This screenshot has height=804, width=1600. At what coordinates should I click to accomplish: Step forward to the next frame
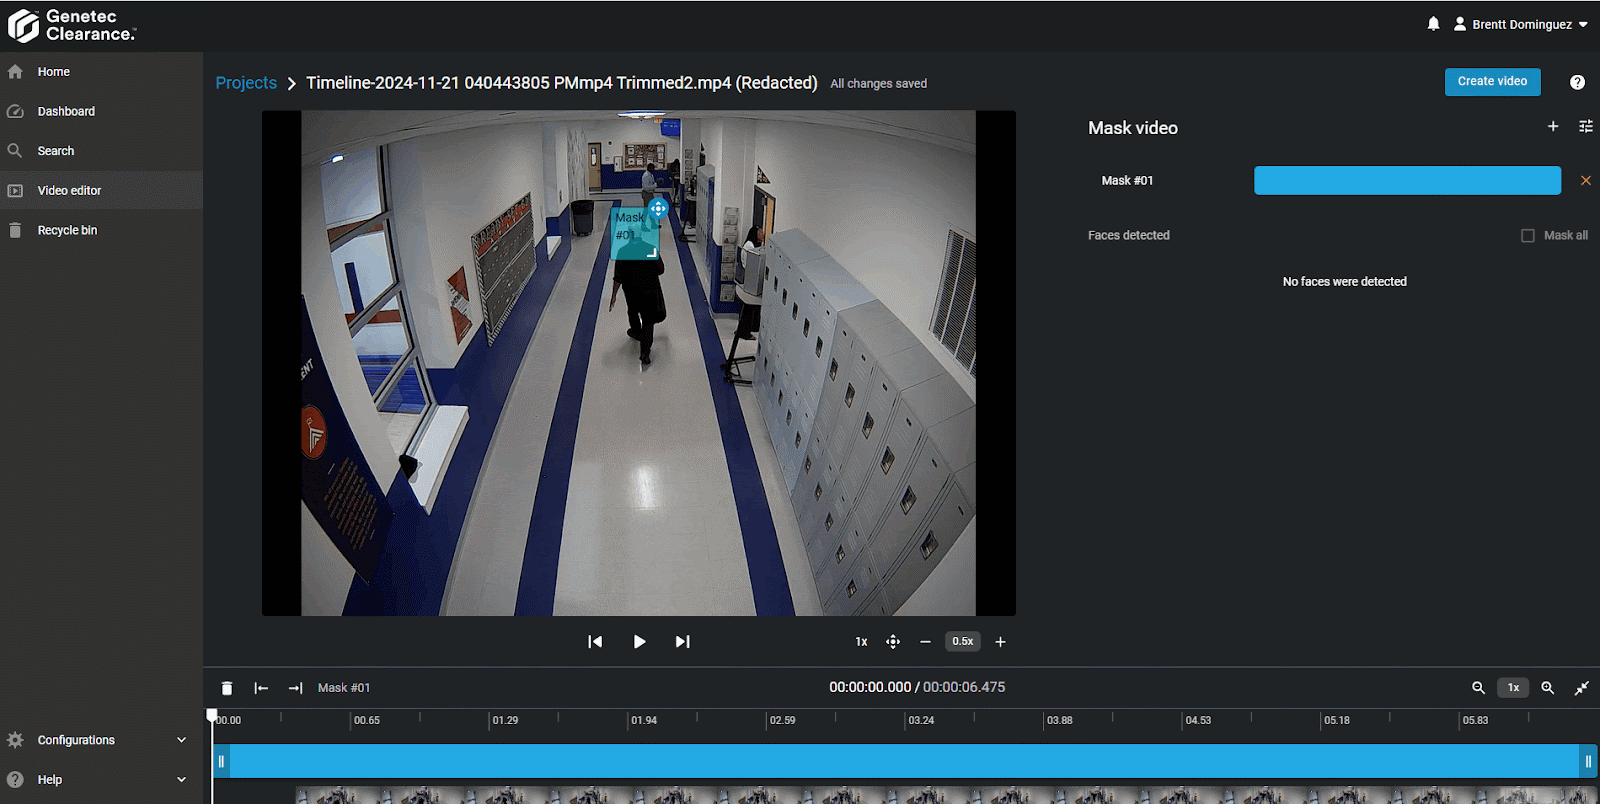[682, 642]
